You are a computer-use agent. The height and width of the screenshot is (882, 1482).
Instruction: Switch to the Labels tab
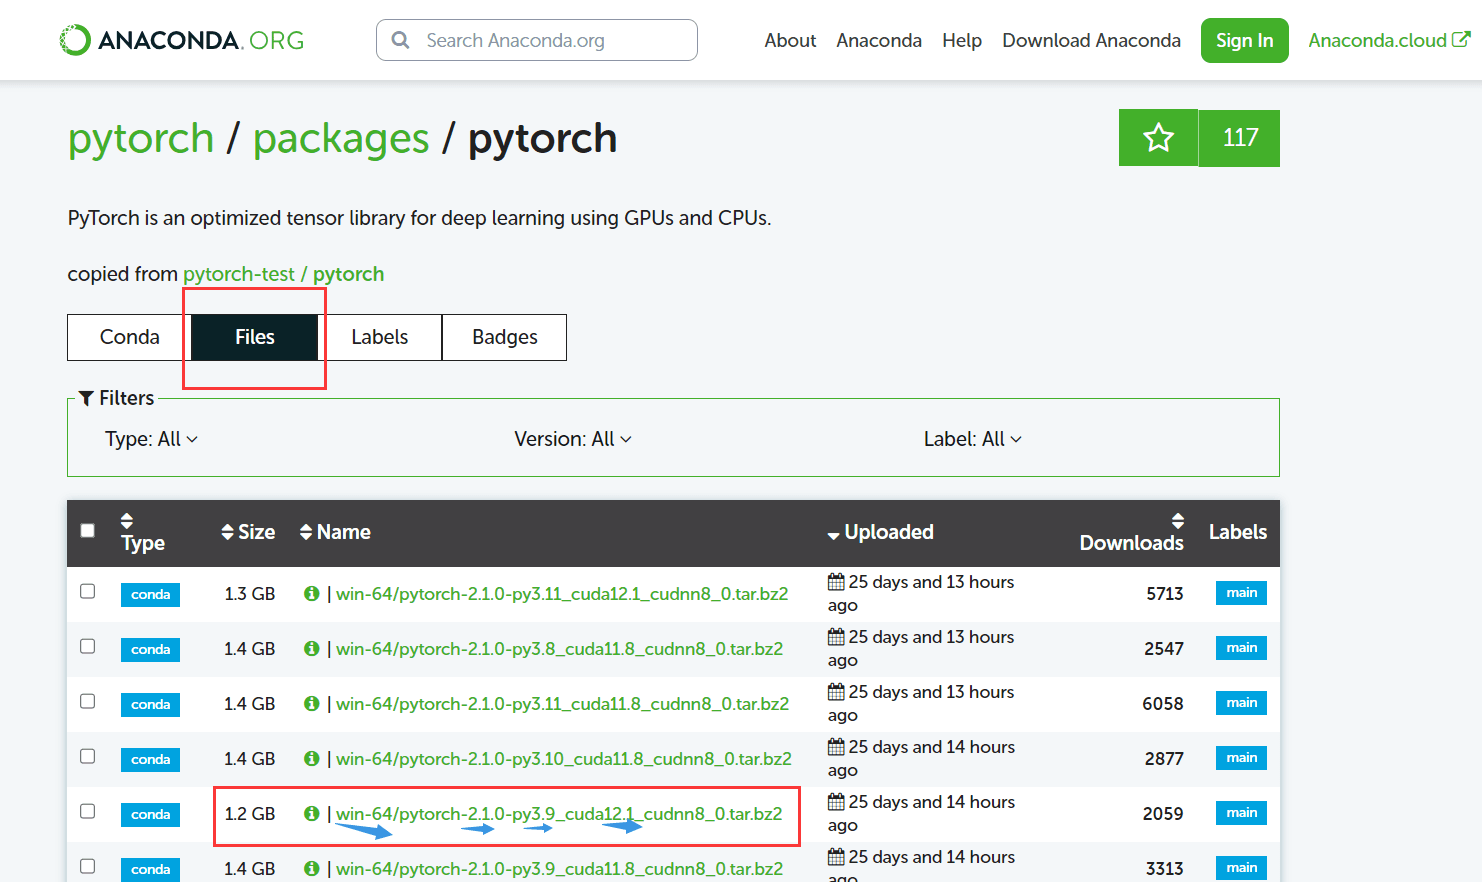click(x=380, y=337)
